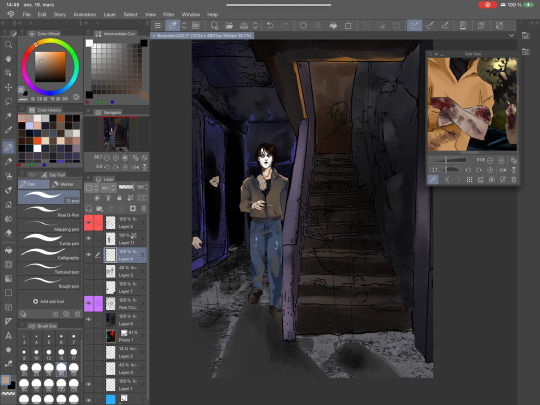Screen dimensions: 540x405
Task: Open the Window menu
Action: tap(191, 14)
